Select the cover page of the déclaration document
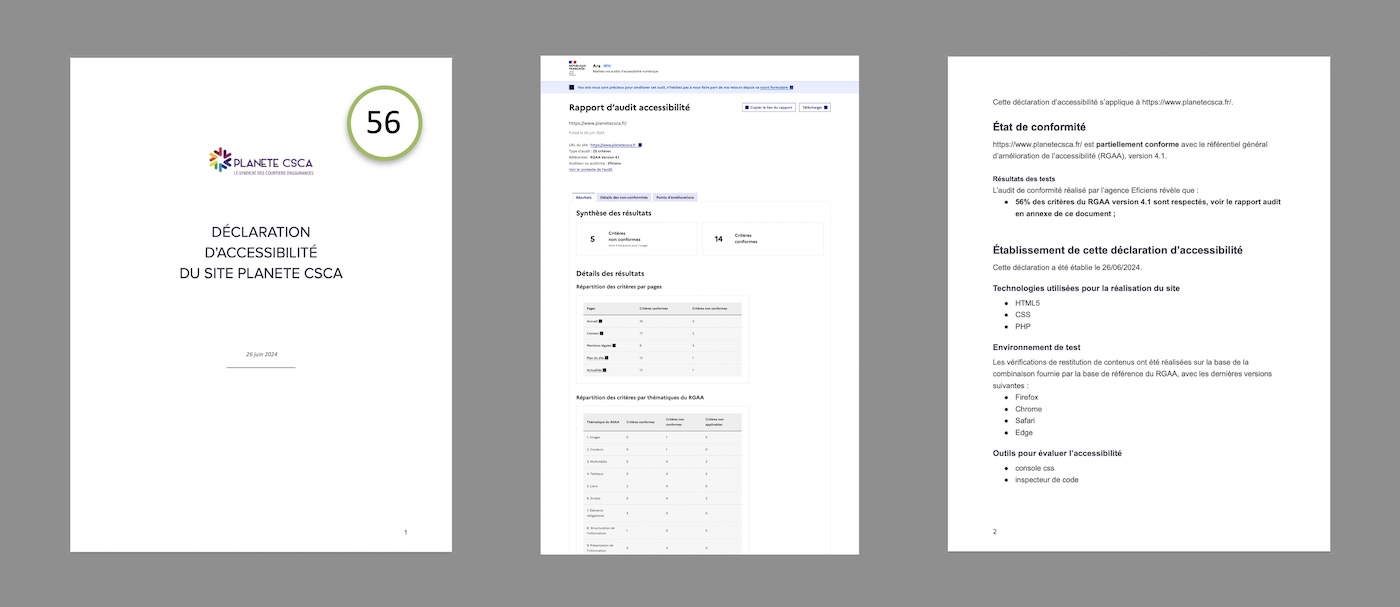The height and width of the screenshot is (607, 1400). tap(260, 300)
